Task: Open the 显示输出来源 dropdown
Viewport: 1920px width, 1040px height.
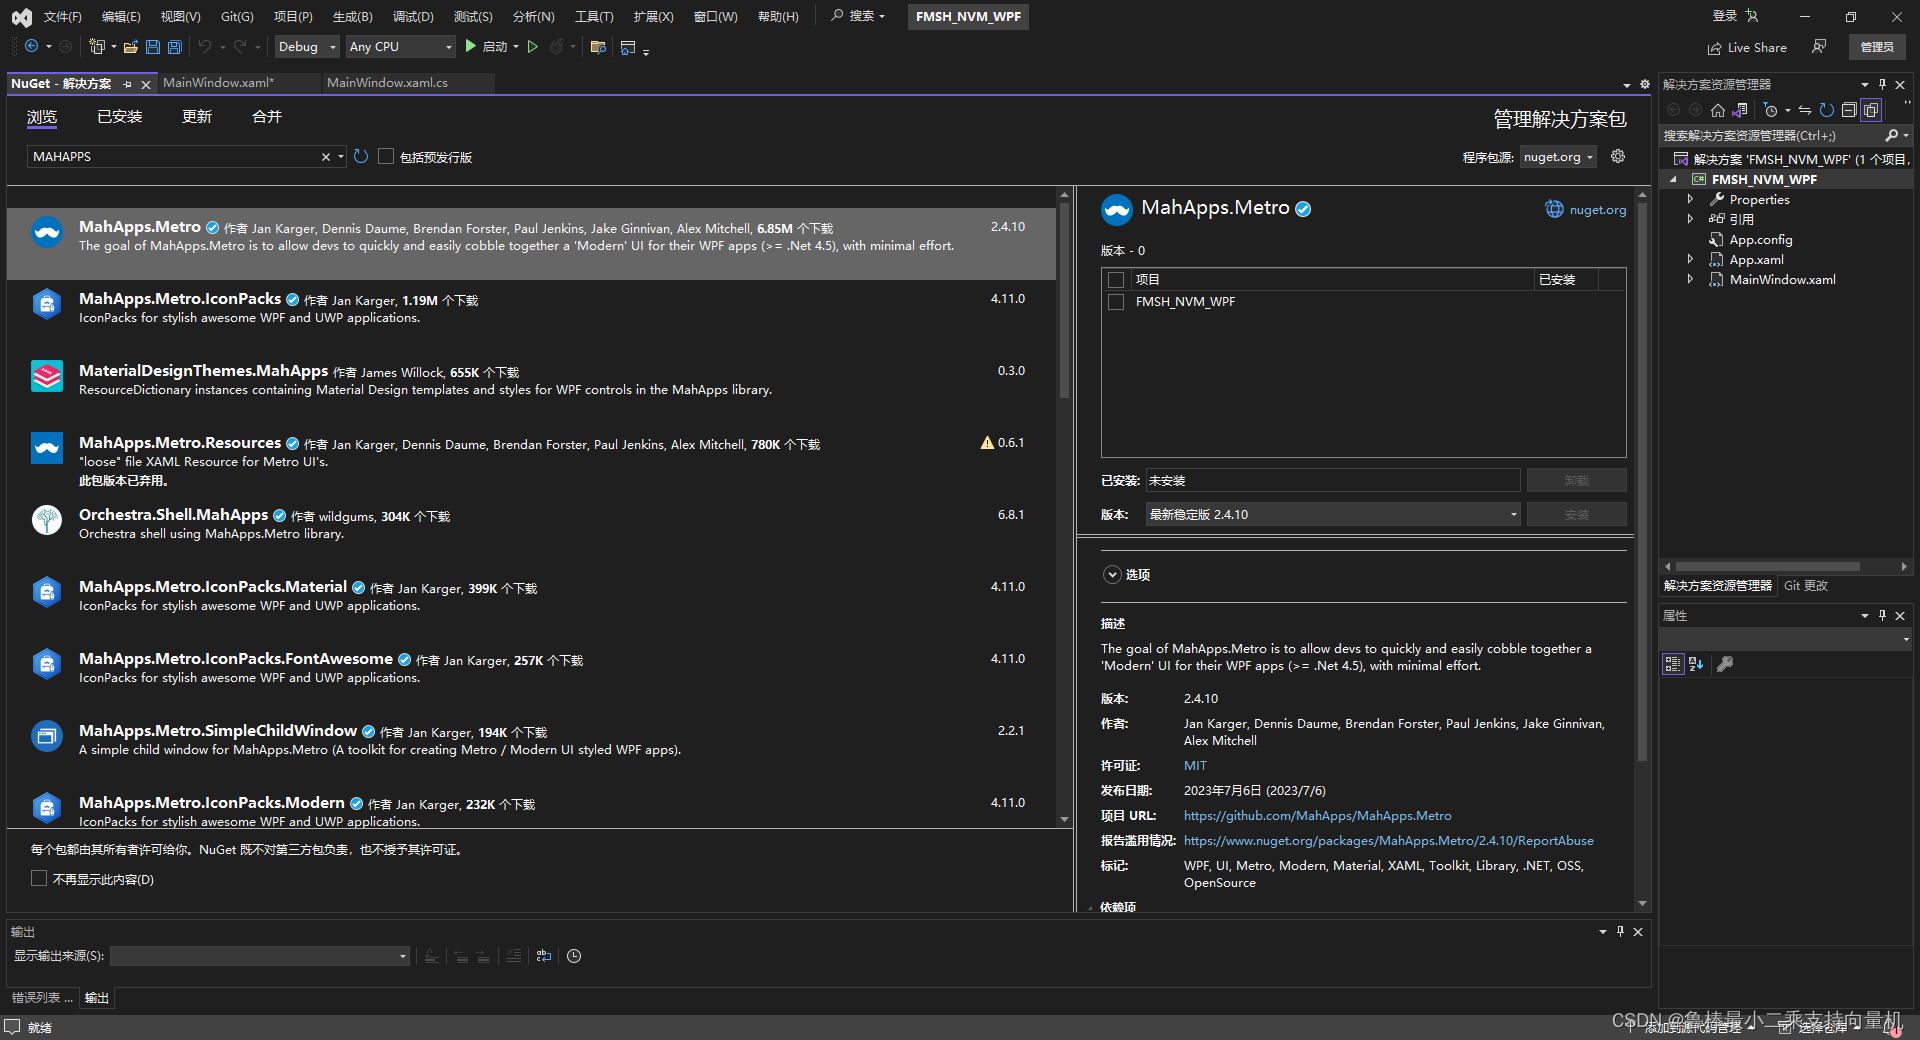Action: pos(260,956)
